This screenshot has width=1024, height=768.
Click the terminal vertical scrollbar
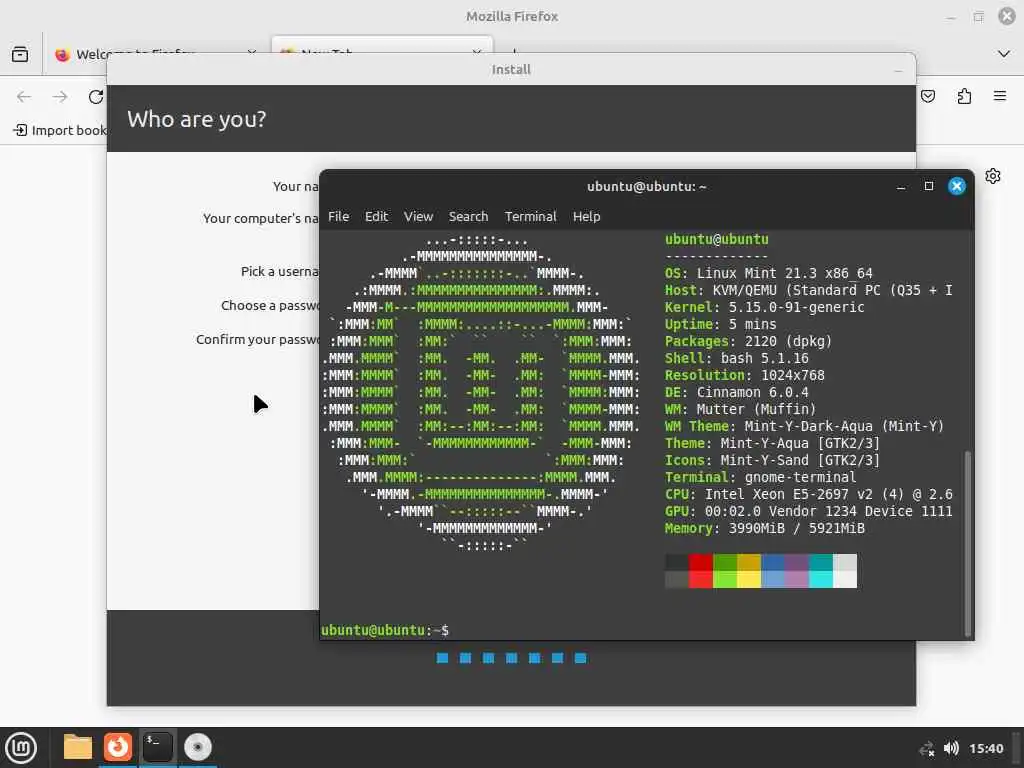pyautogui.click(x=968, y=542)
